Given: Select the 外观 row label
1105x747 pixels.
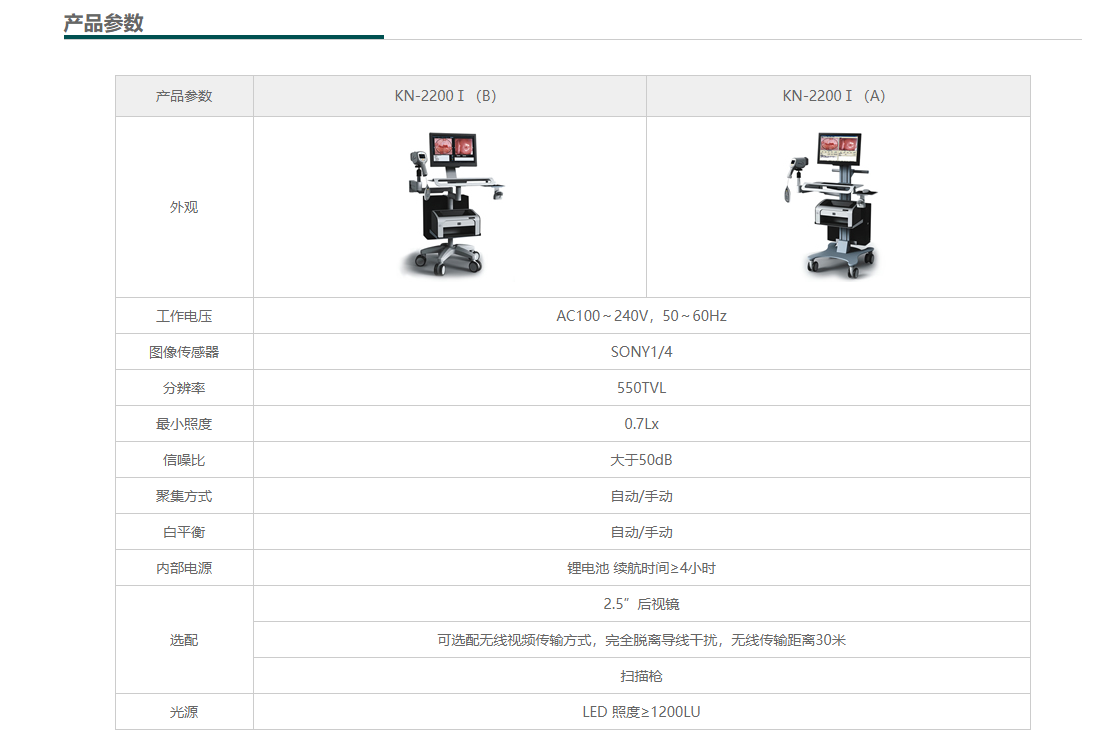Looking at the screenshot, I should coord(184,207).
